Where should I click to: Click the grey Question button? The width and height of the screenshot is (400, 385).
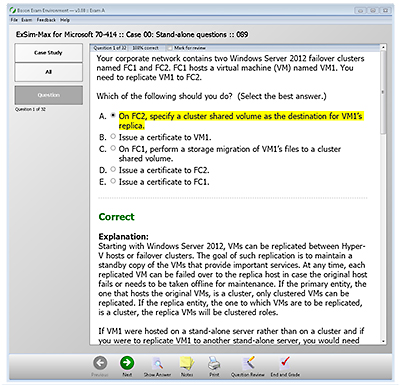click(49, 95)
